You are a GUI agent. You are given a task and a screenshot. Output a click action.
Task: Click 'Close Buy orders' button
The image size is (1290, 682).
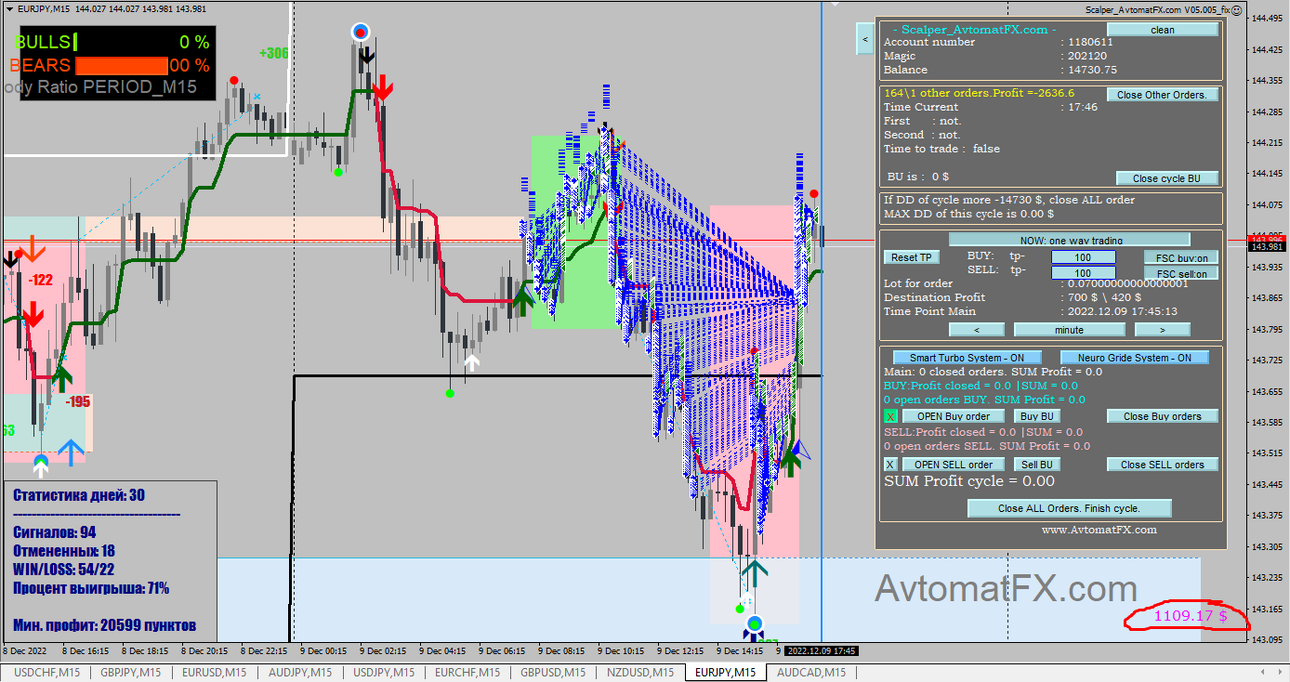point(1163,416)
